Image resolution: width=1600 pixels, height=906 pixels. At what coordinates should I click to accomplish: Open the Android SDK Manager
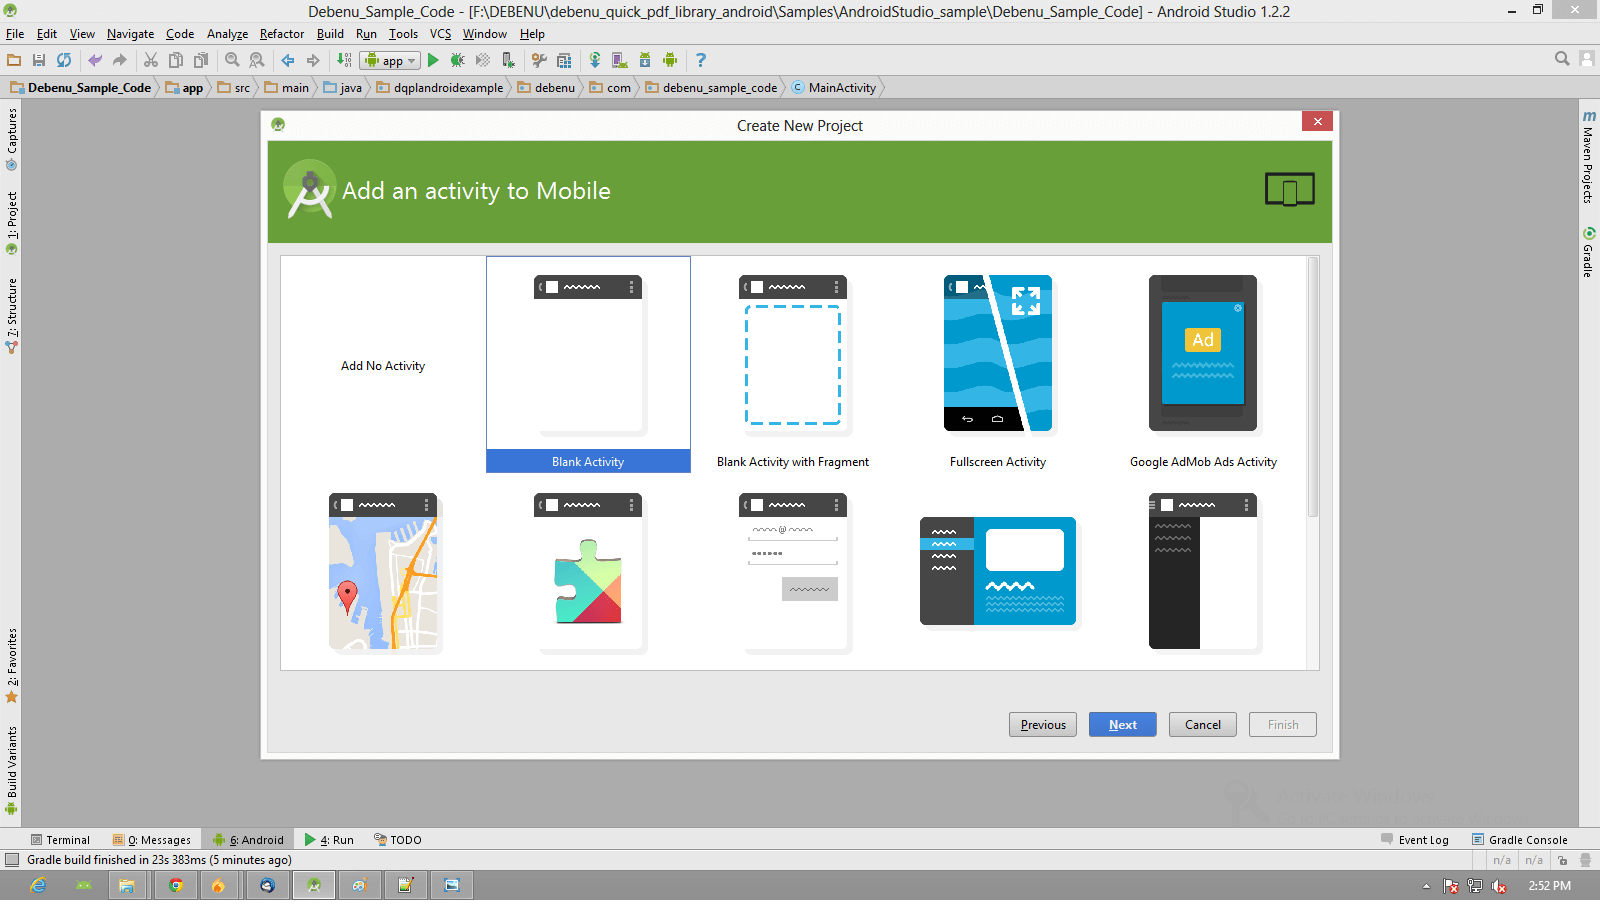point(644,60)
